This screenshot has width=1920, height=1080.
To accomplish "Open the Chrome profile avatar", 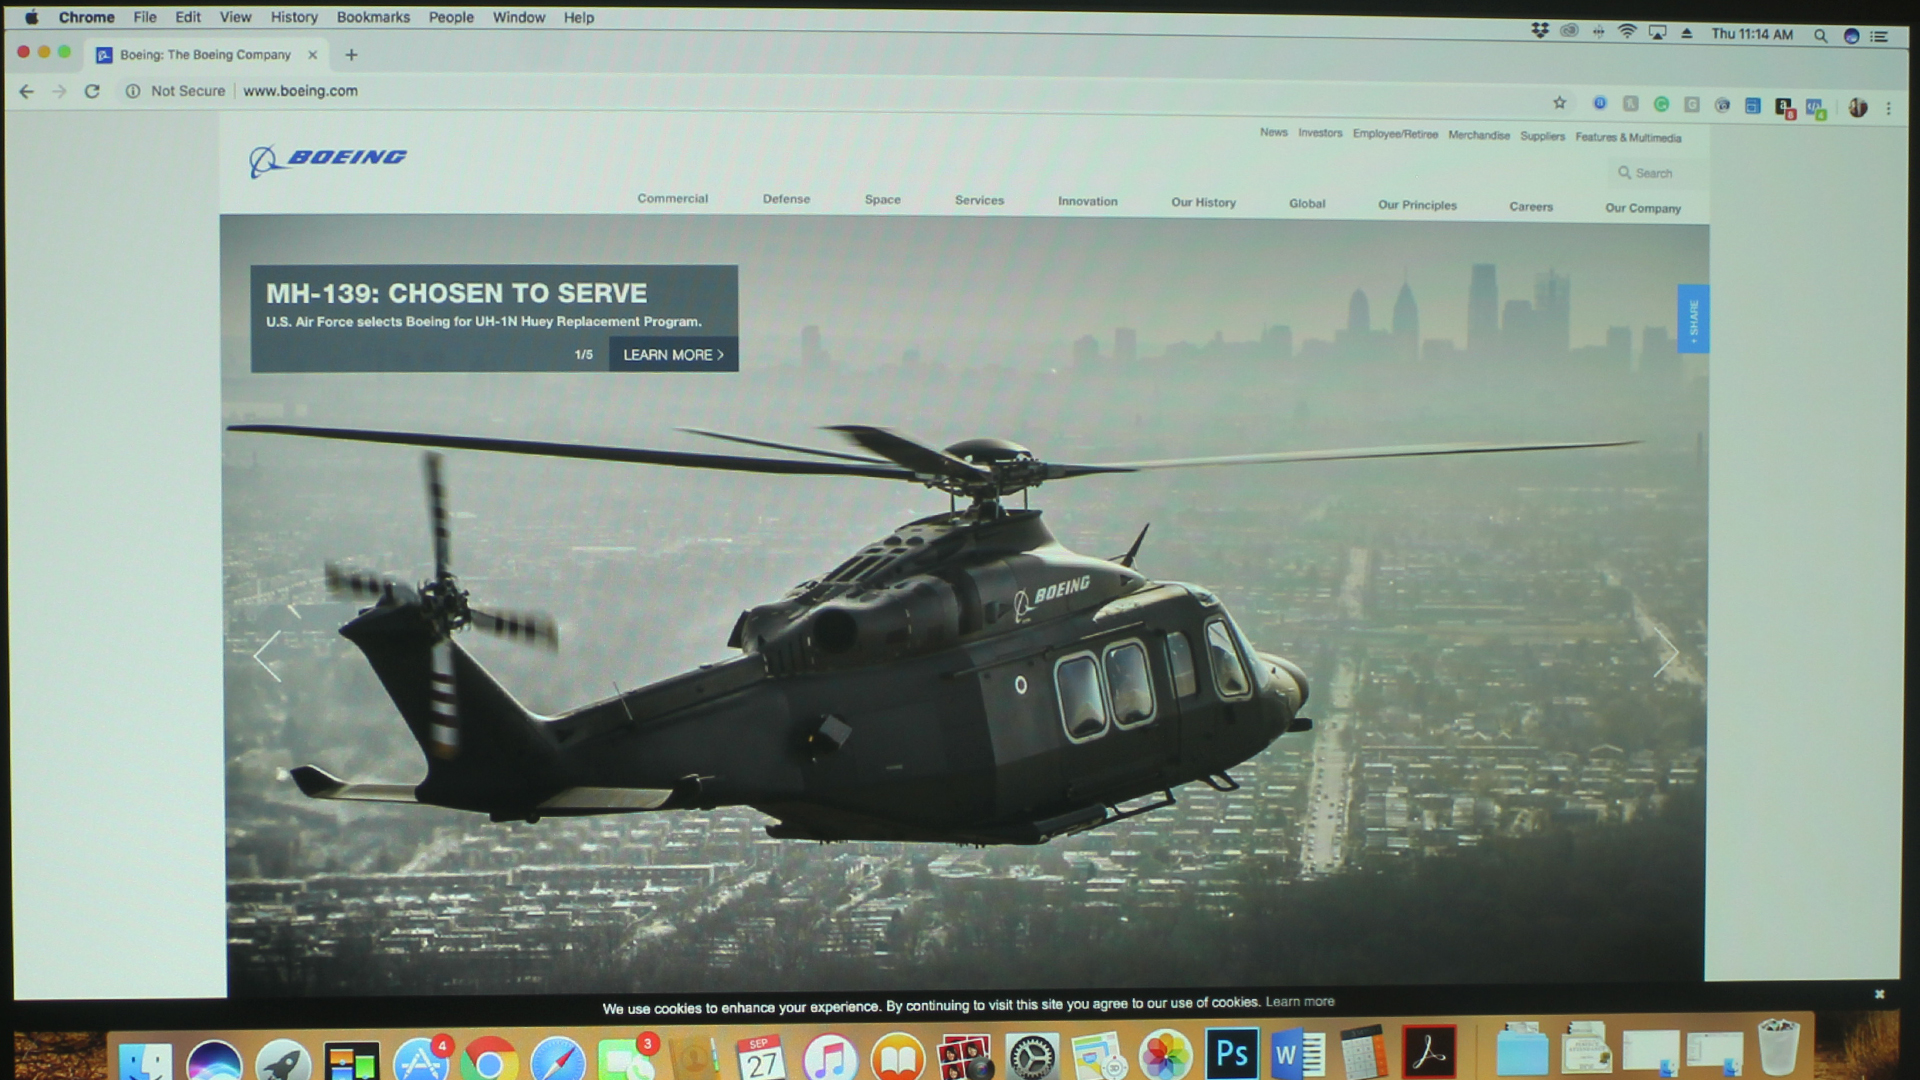I will click(1858, 108).
